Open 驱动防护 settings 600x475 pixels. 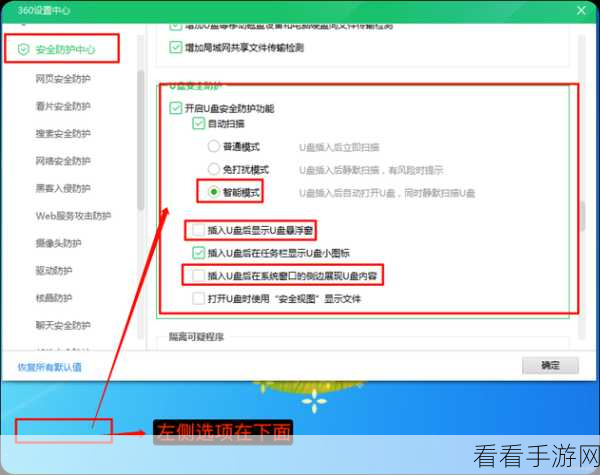(x=54, y=271)
